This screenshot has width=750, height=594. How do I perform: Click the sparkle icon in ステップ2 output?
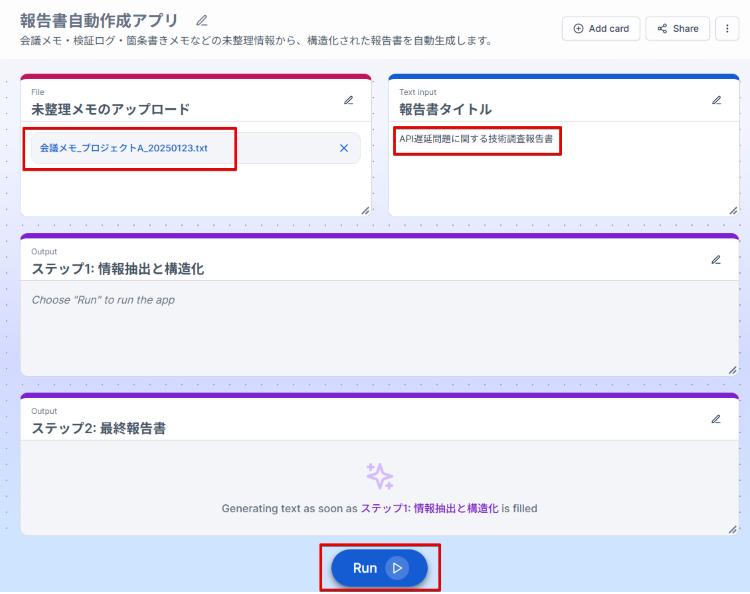379,476
